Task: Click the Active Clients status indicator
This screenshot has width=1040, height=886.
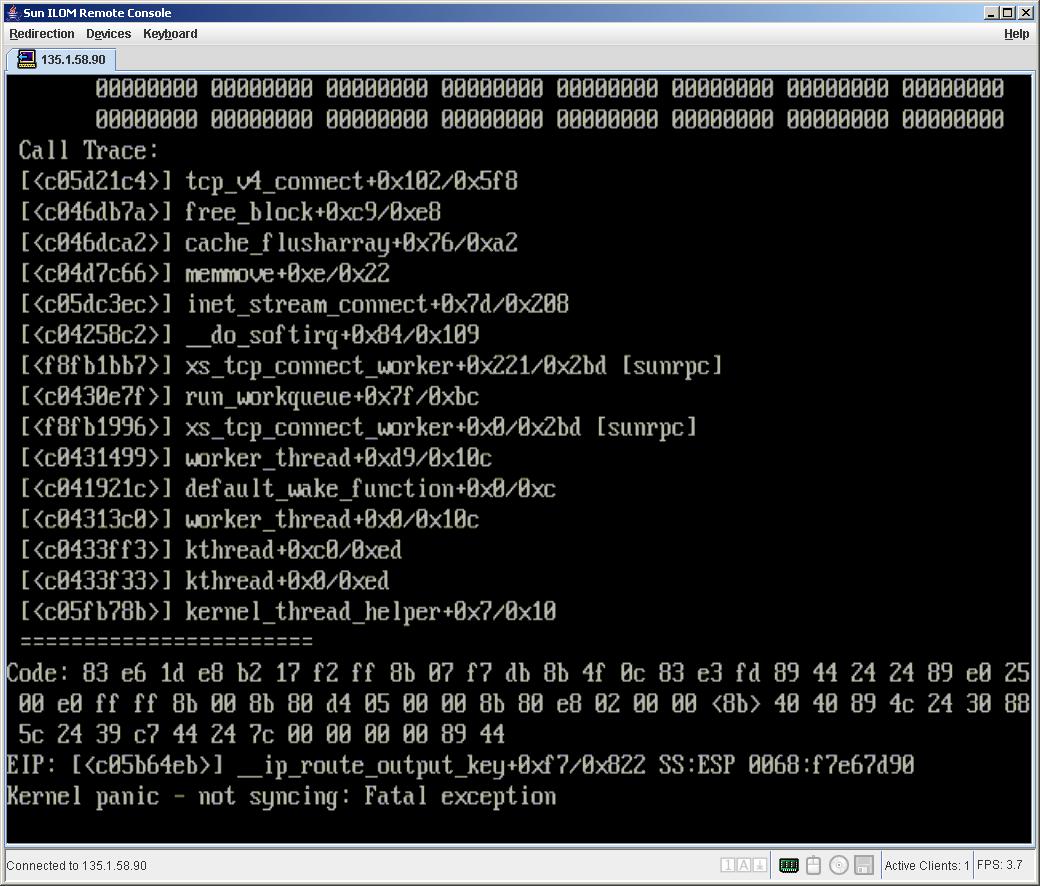Action: 927,866
